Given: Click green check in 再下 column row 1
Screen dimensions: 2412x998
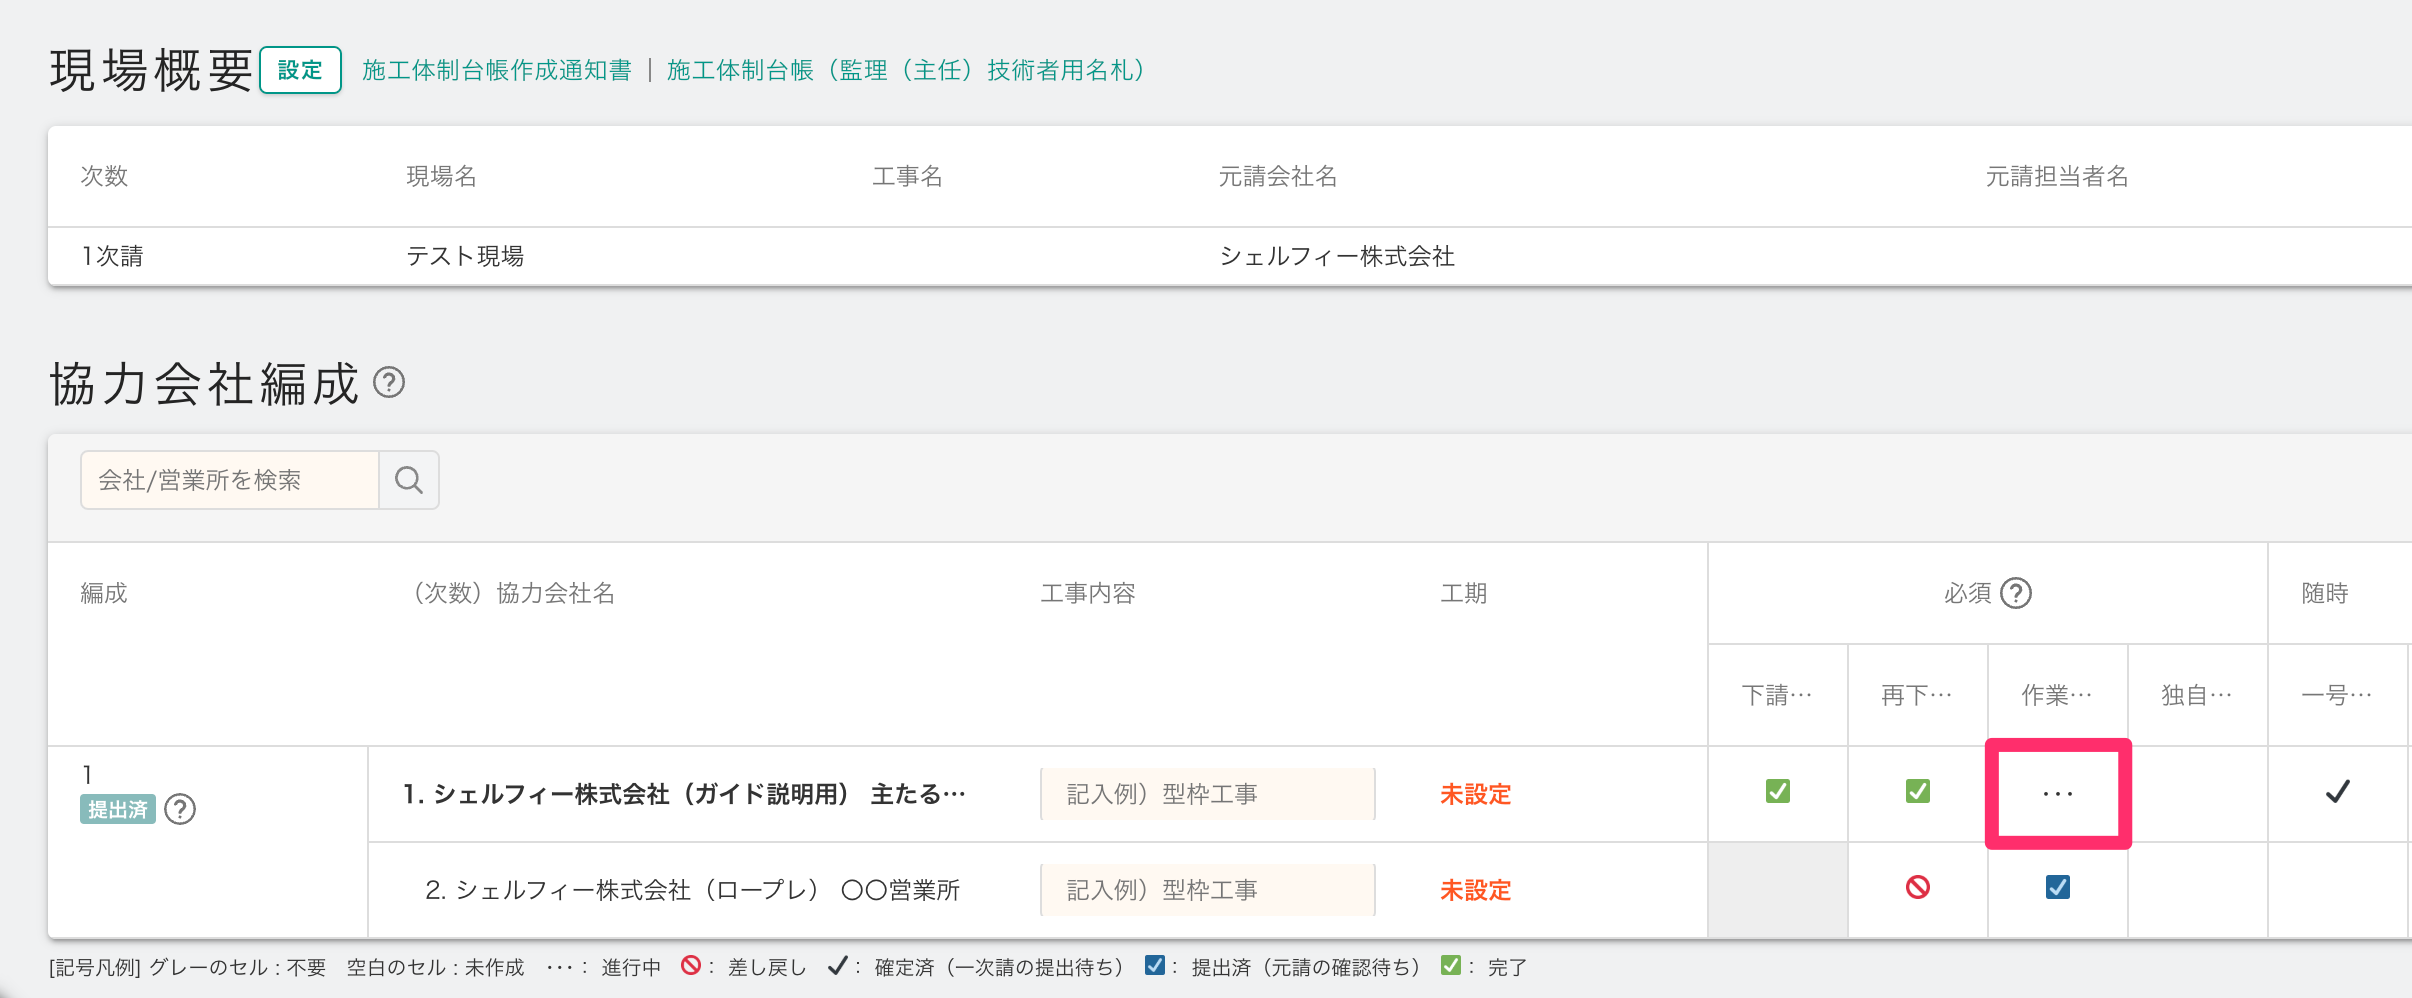Looking at the screenshot, I should [1917, 792].
